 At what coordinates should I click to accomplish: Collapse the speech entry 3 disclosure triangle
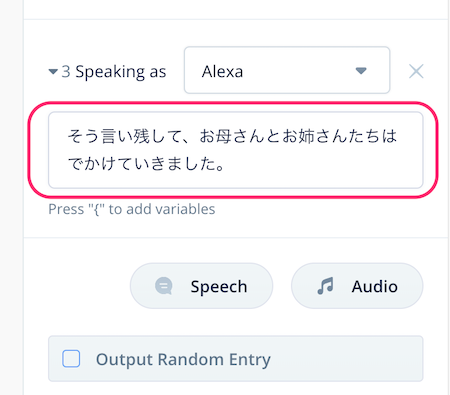[53, 71]
